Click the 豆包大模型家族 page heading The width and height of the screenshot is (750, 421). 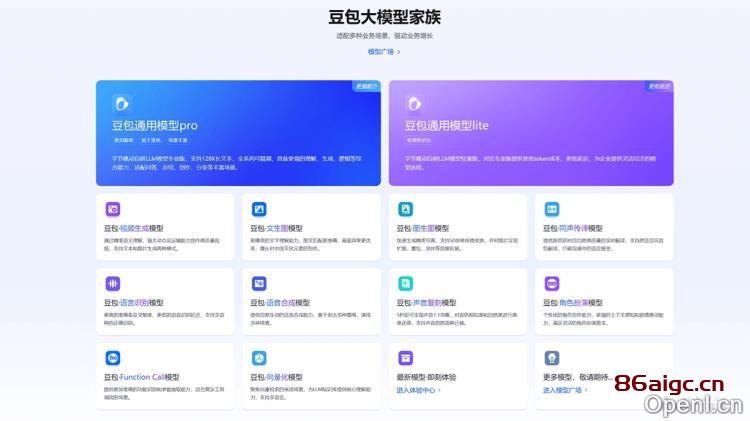[384, 17]
